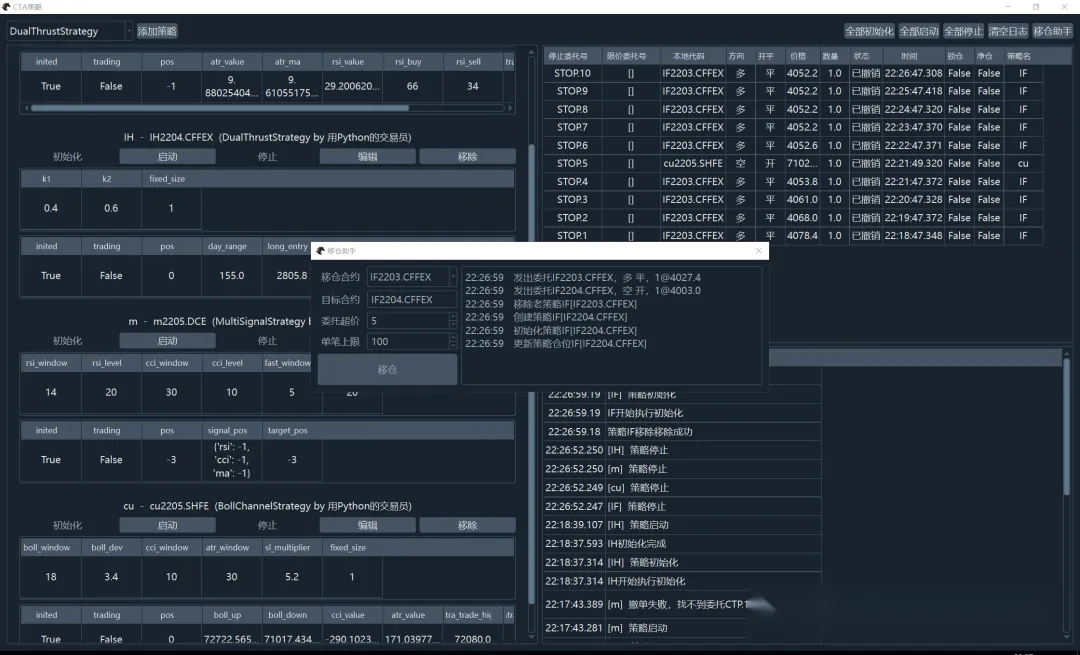
Task: Start the IH2204.CFFEX strategy with 启动
Action: click(167, 157)
